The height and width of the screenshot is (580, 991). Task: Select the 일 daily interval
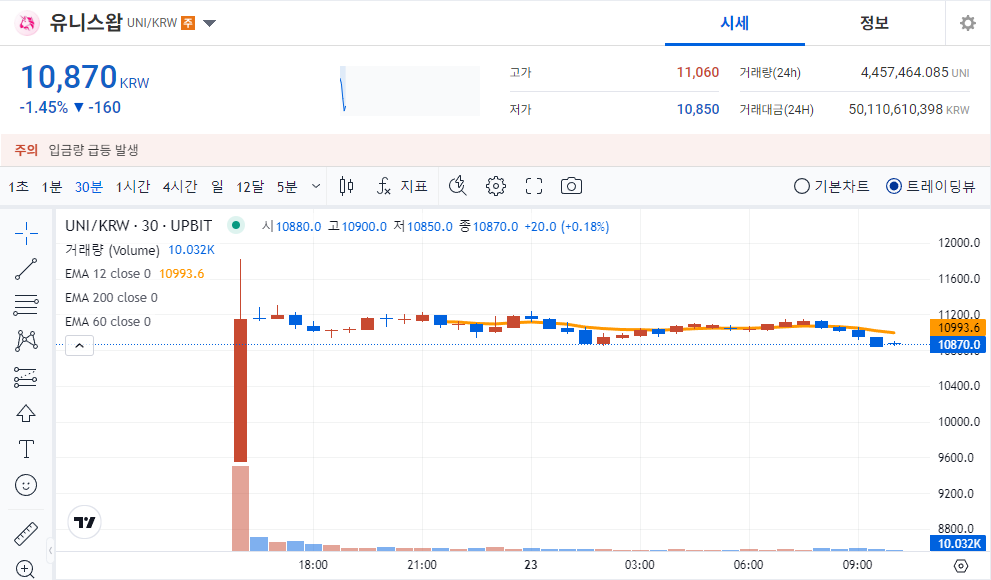pos(217,186)
